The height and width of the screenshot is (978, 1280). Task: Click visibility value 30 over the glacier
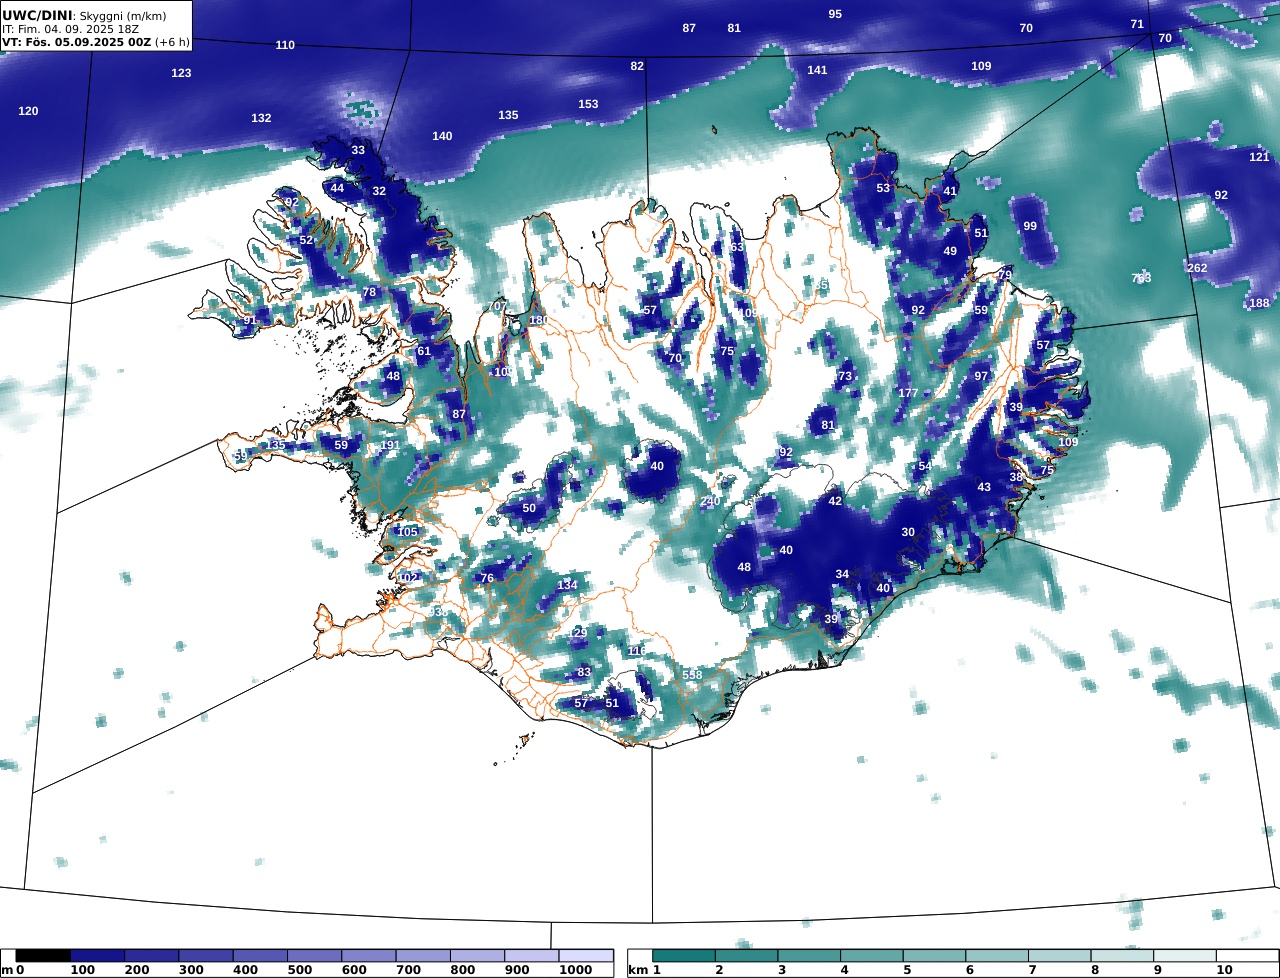click(908, 532)
